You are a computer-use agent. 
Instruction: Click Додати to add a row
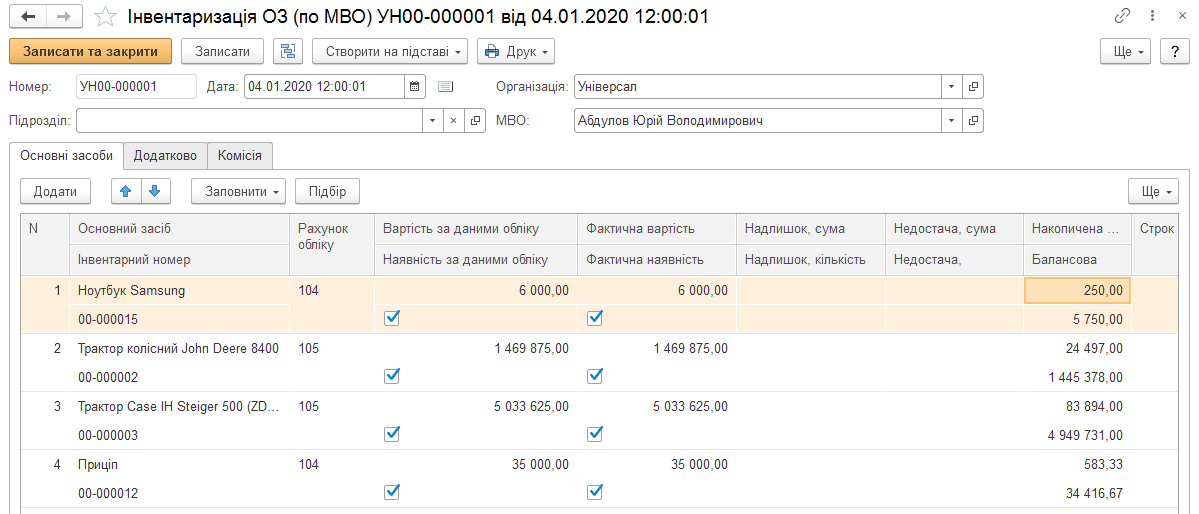point(55,191)
